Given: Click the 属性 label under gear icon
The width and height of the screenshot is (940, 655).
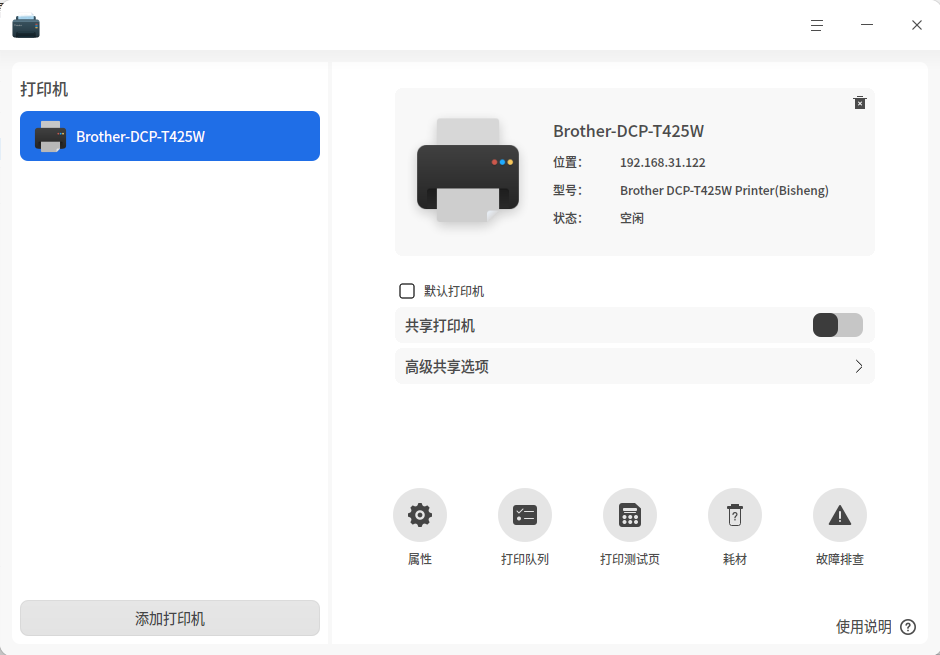Looking at the screenshot, I should click(420, 559).
